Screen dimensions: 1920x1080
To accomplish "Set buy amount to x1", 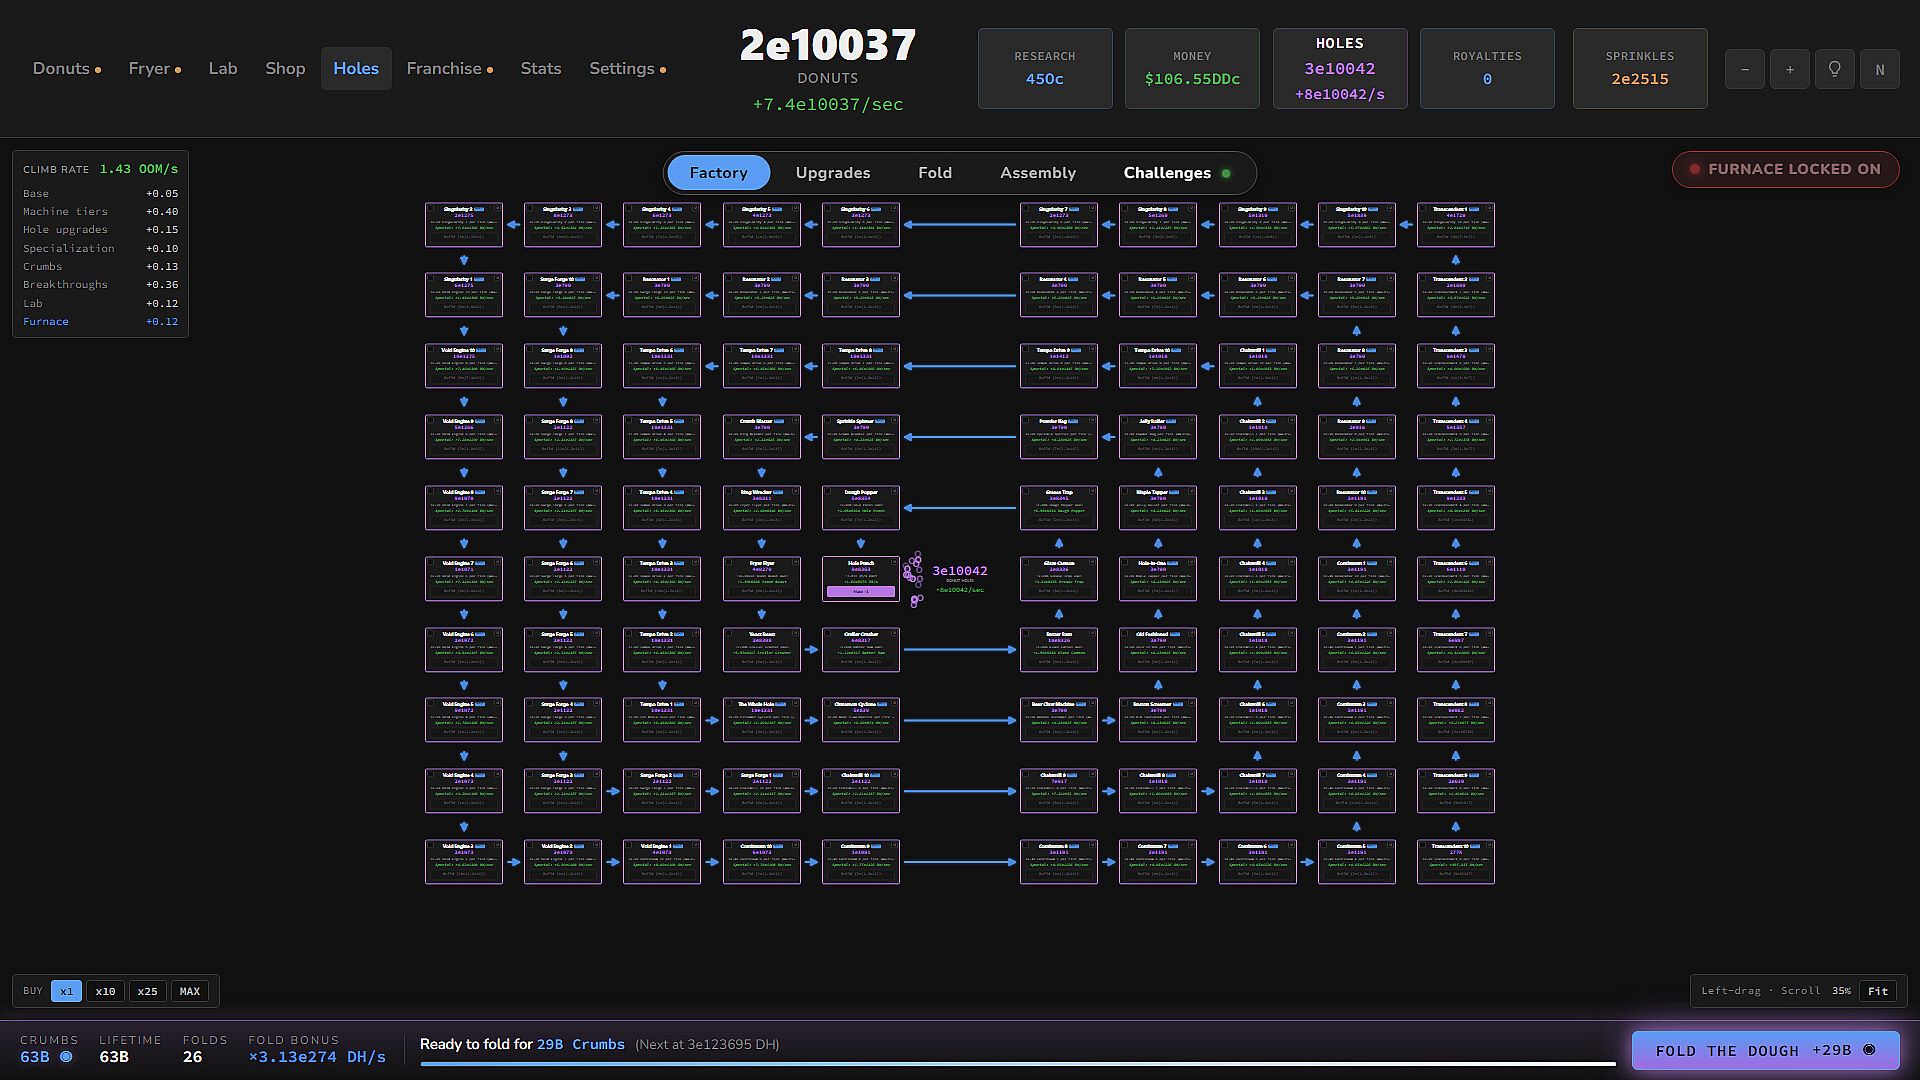I will 66,991.
